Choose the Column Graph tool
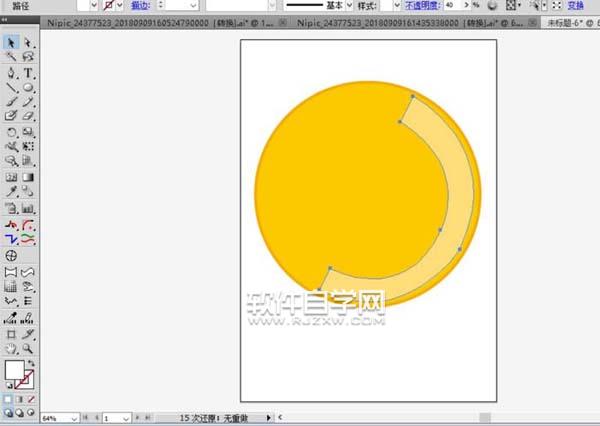Screen dimensions: 600x426 pos(28,209)
